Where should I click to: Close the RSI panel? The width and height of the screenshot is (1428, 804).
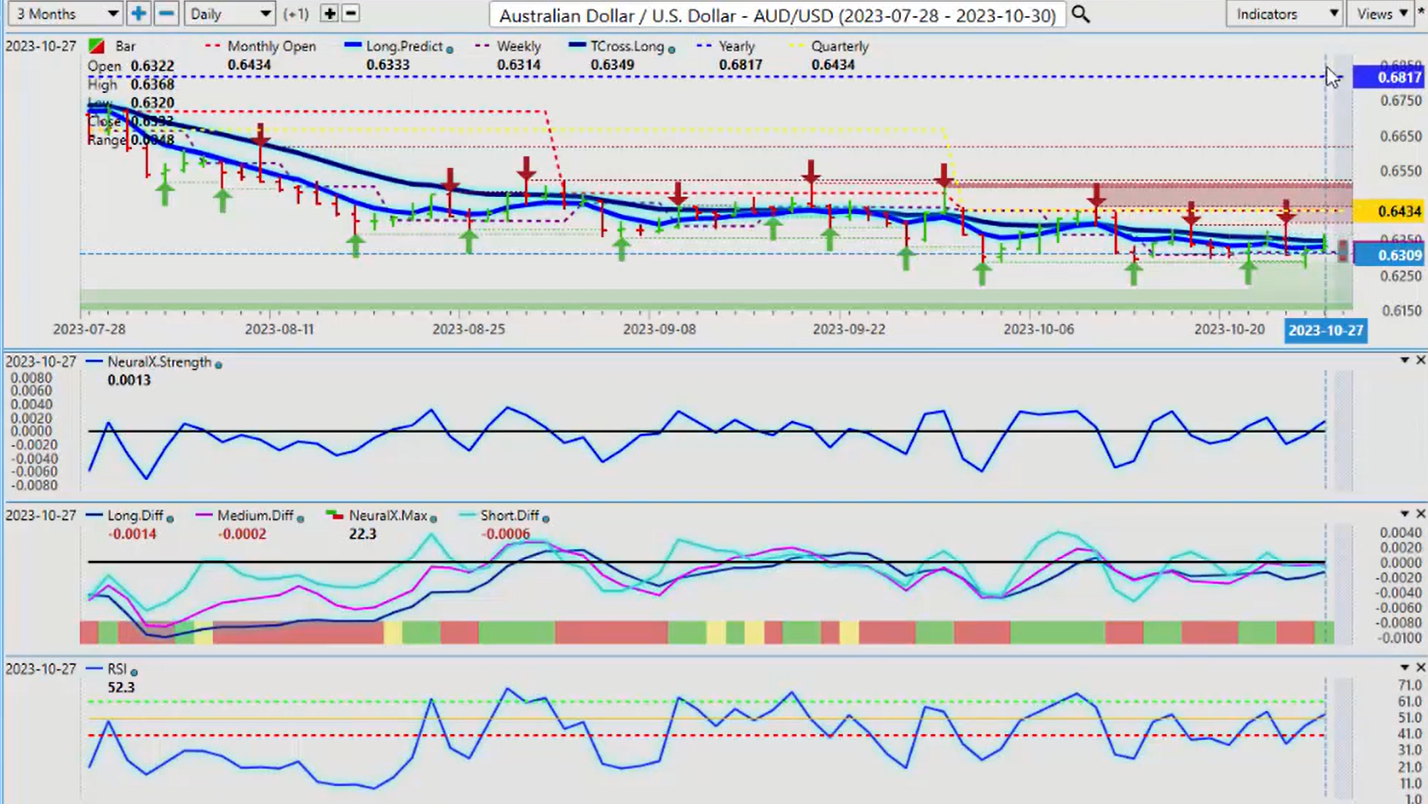click(x=1420, y=667)
